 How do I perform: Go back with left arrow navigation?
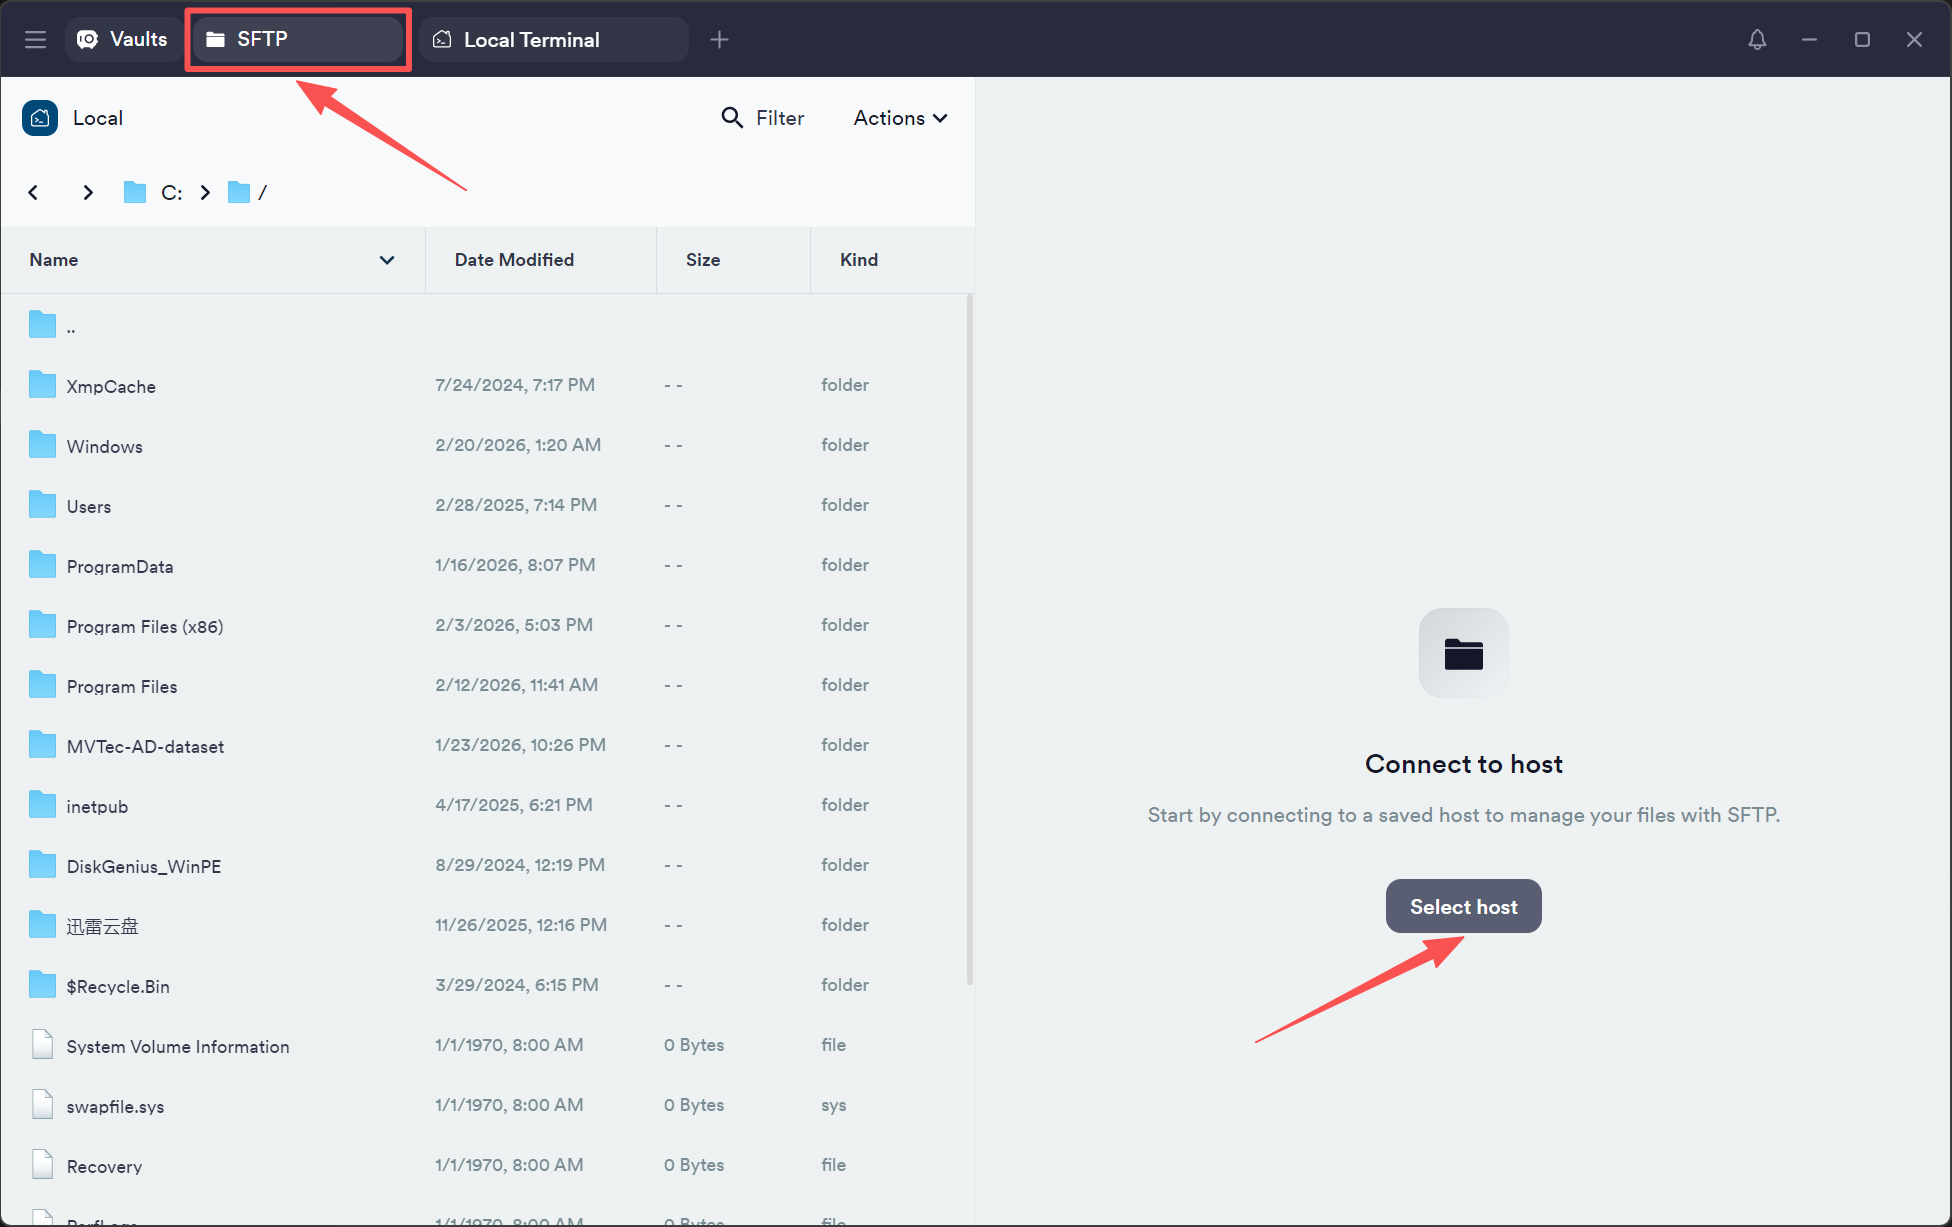33,192
